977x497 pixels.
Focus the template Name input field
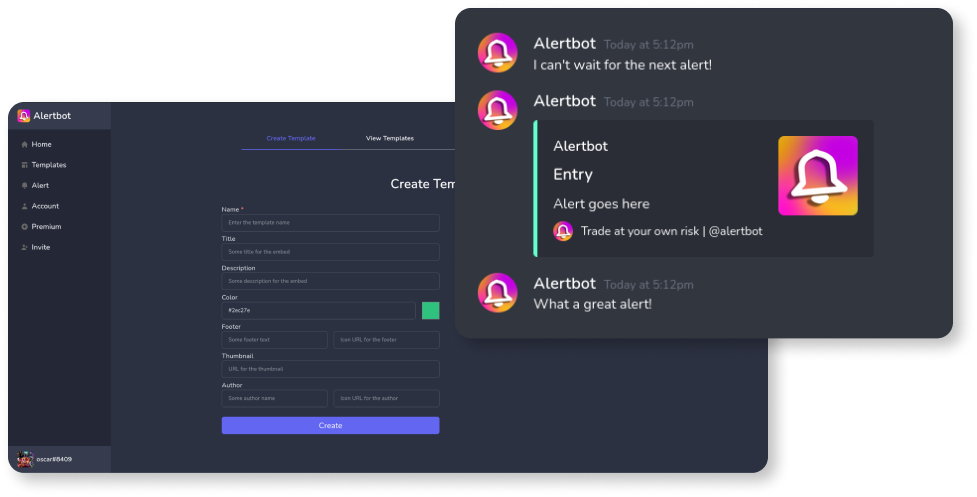coord(330,222)
